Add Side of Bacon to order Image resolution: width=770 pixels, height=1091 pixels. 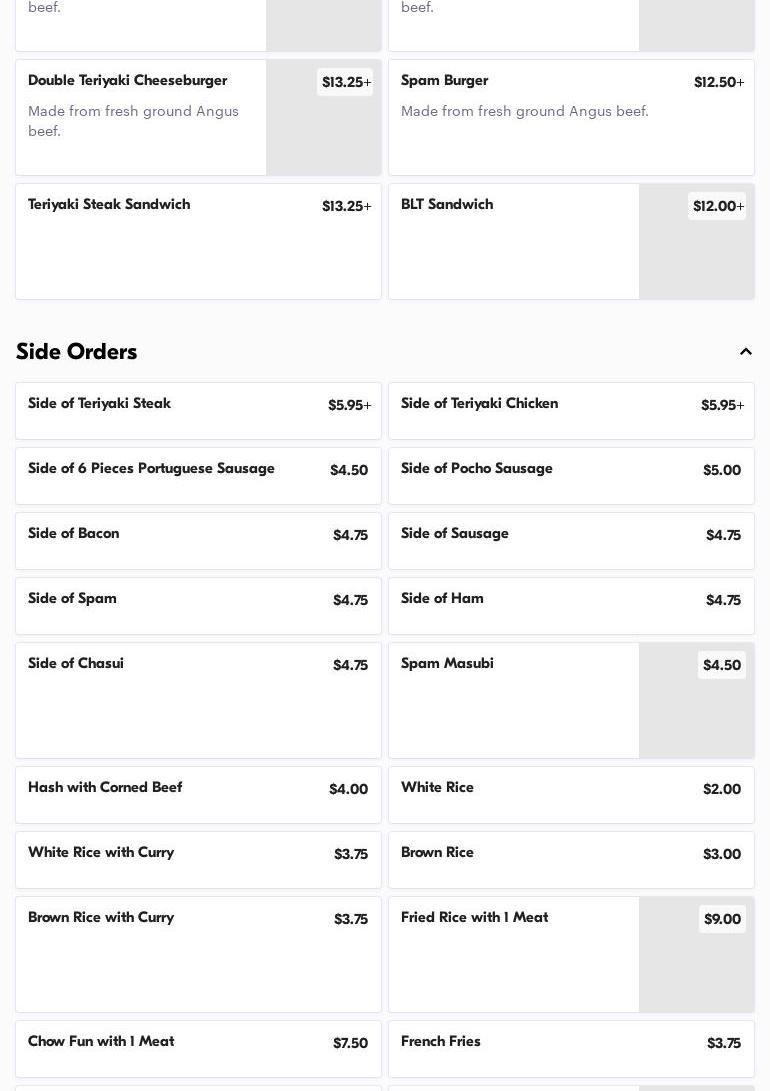pyautogui.click(x=198, y=541)
